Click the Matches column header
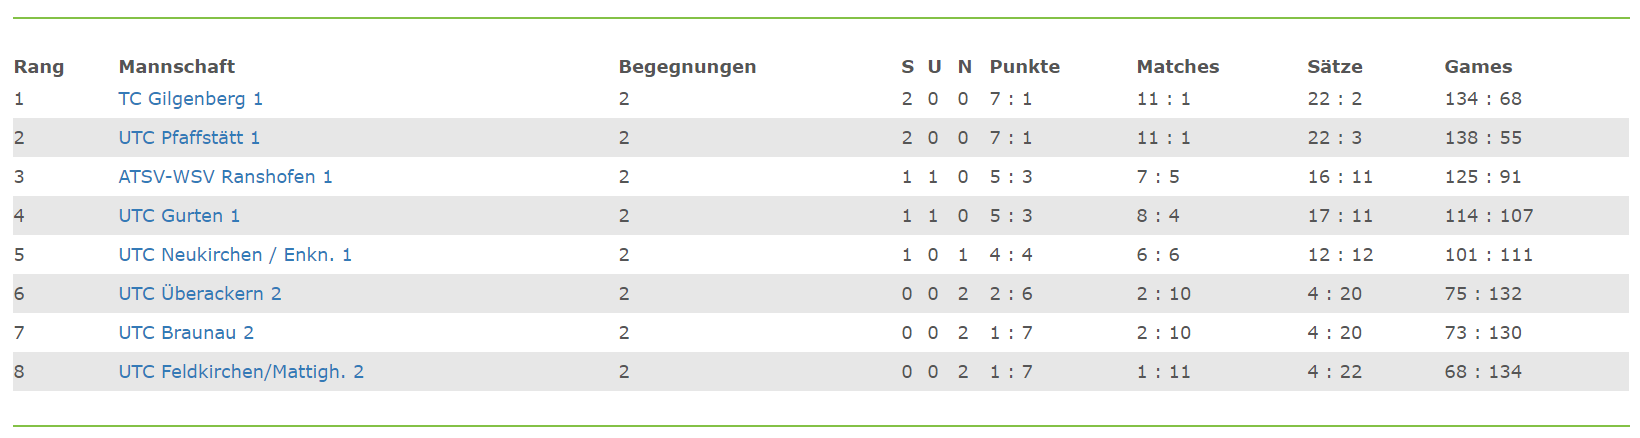The height and width of the screenshot is (438, 1640). click(x=1178, y=67)
